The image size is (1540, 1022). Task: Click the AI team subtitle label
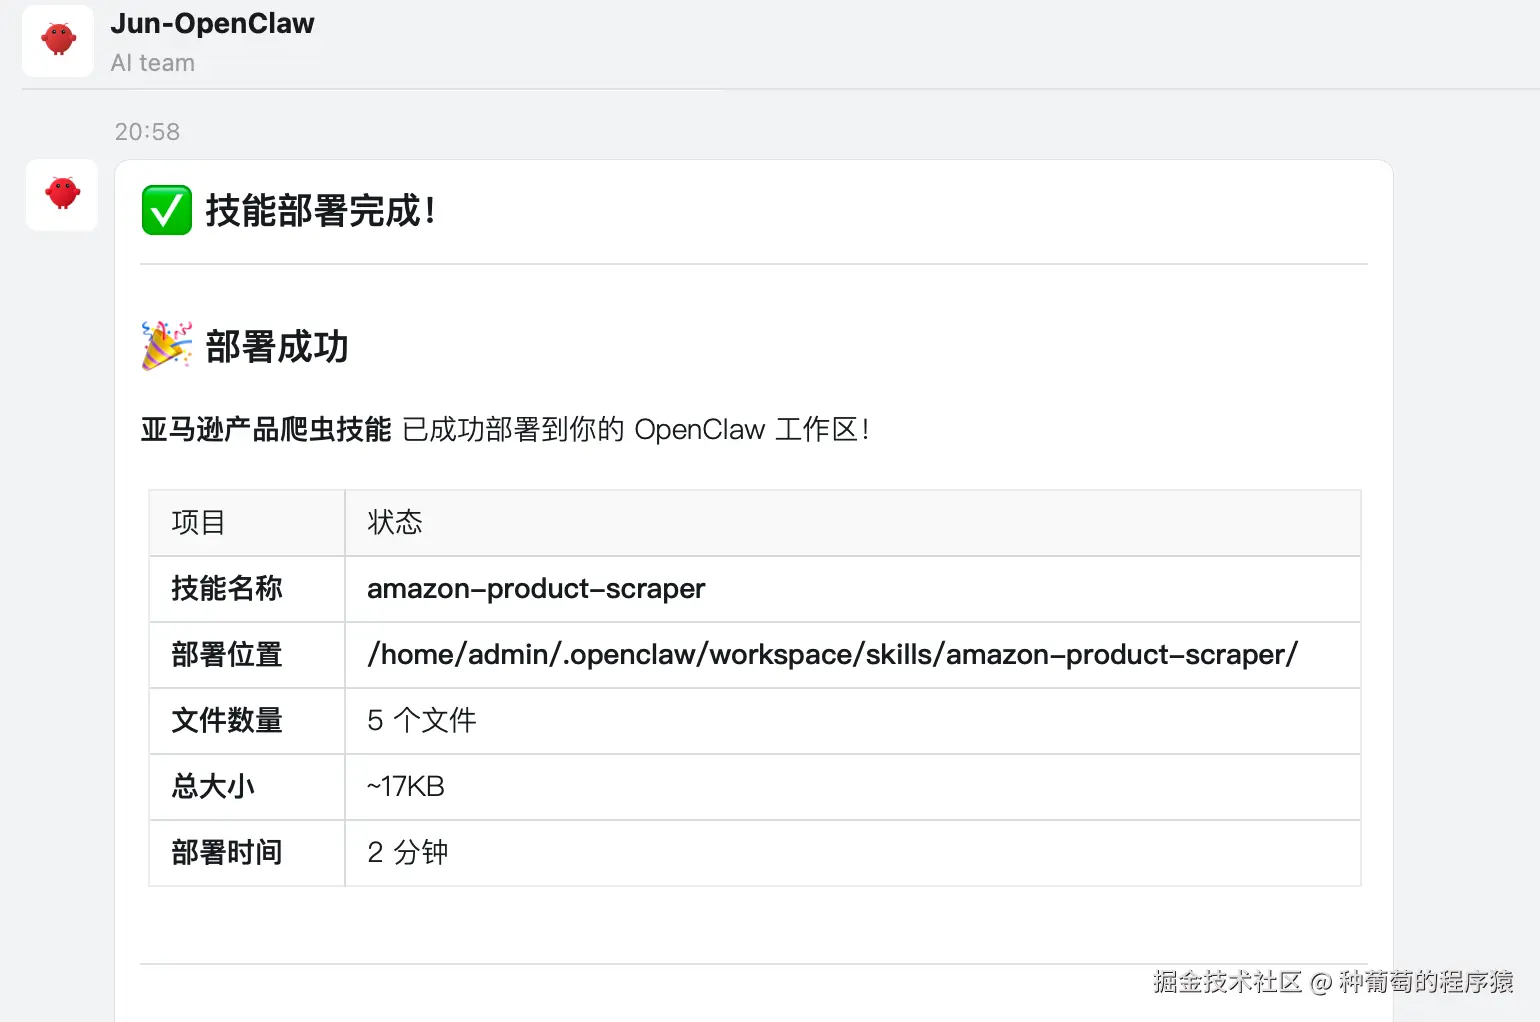[152, 63]
